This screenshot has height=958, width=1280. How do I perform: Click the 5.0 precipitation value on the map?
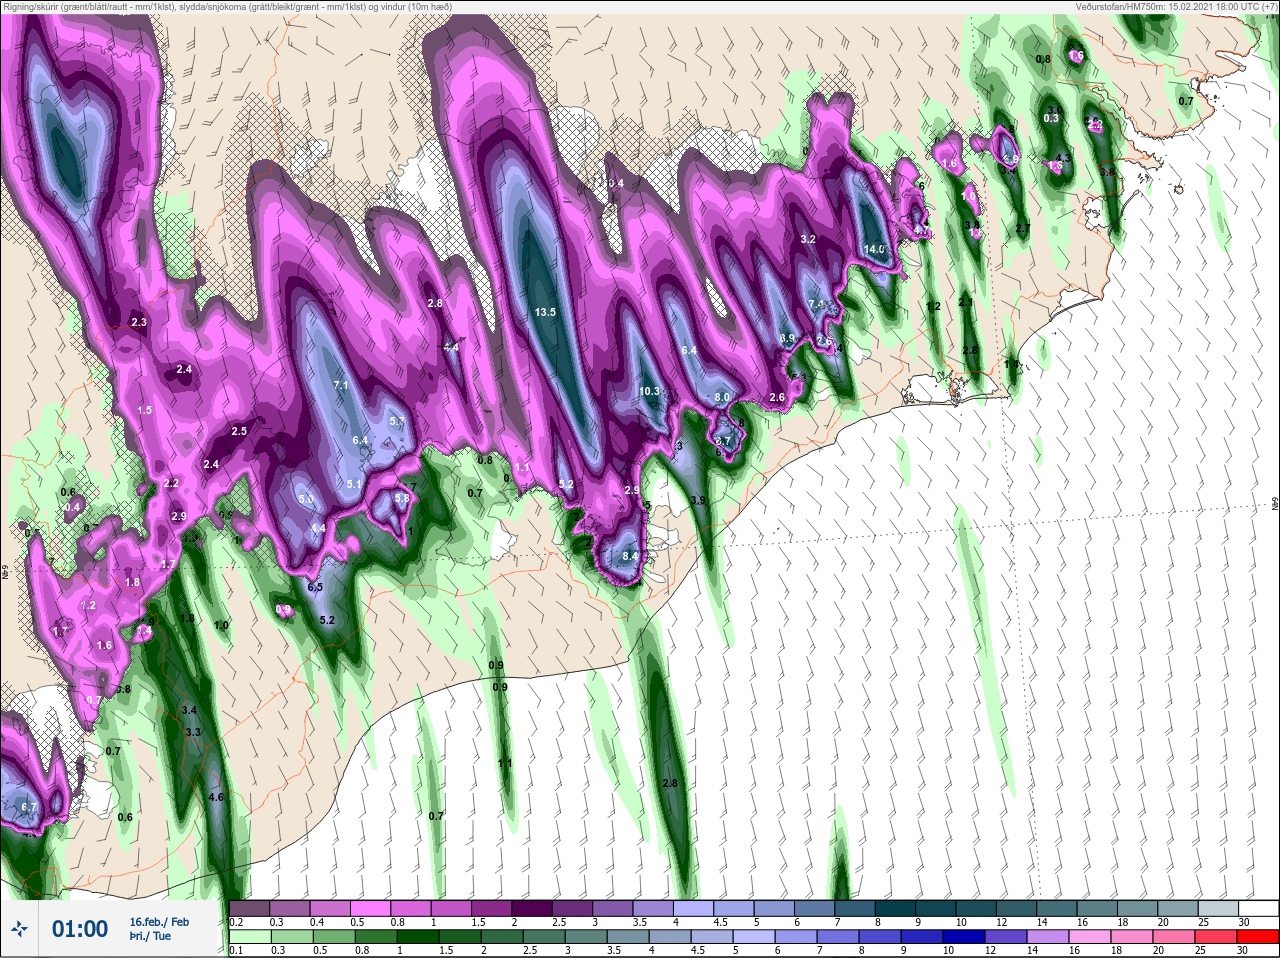[x=306, y=499]
